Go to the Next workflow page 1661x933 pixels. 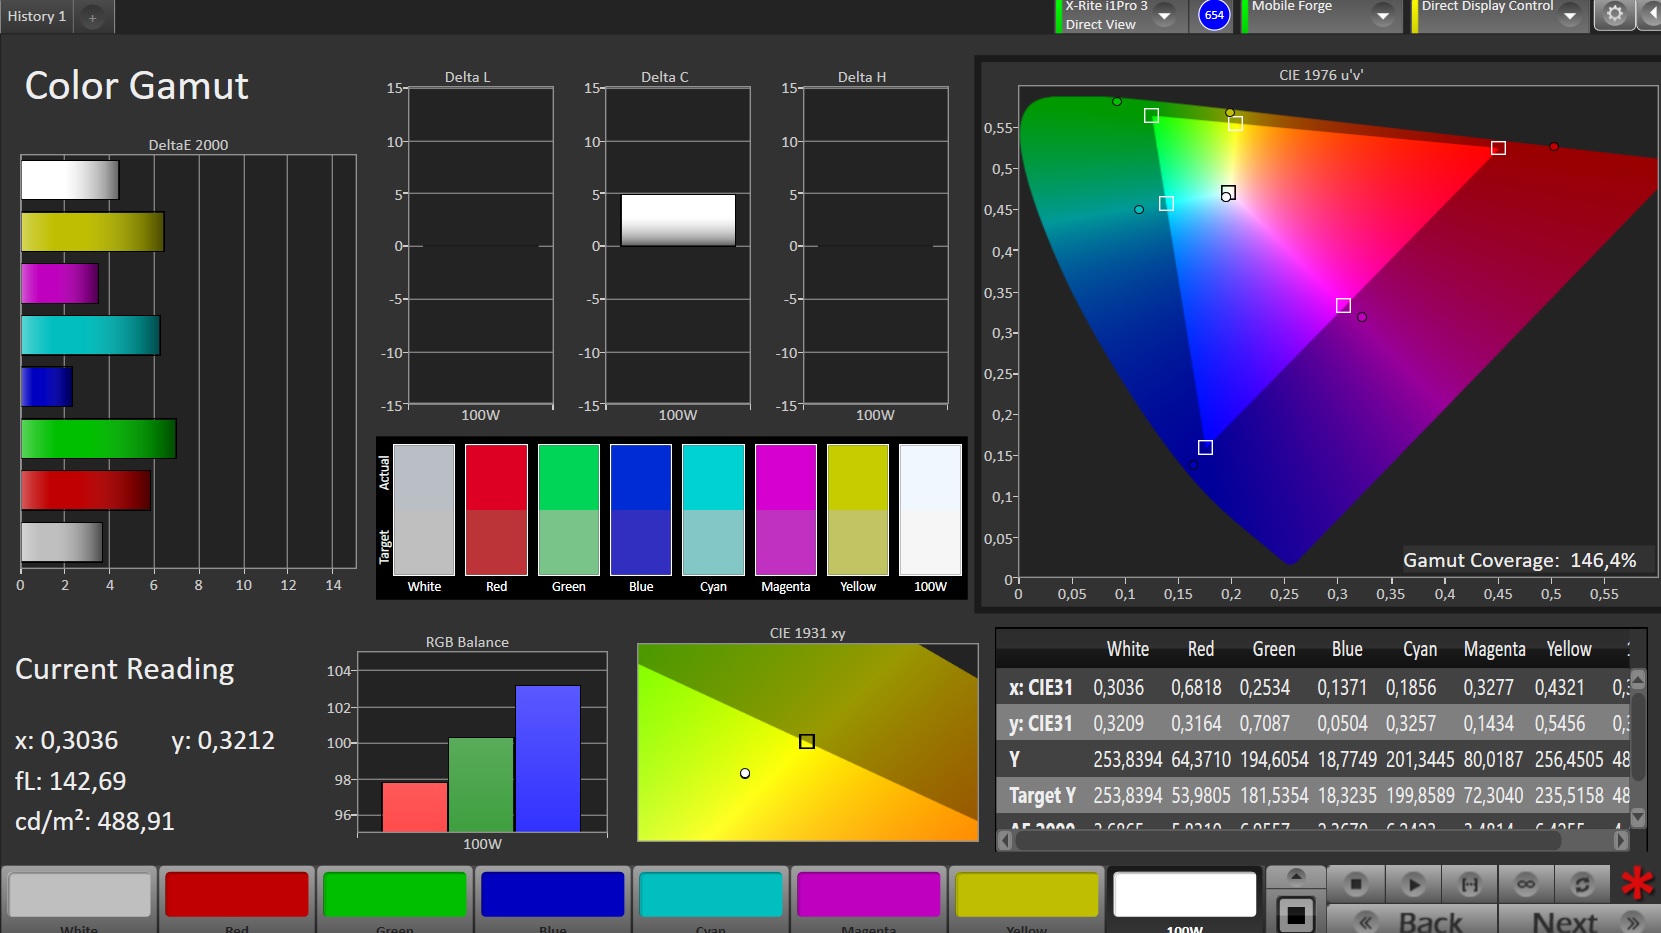click(x=1578, y=920)
